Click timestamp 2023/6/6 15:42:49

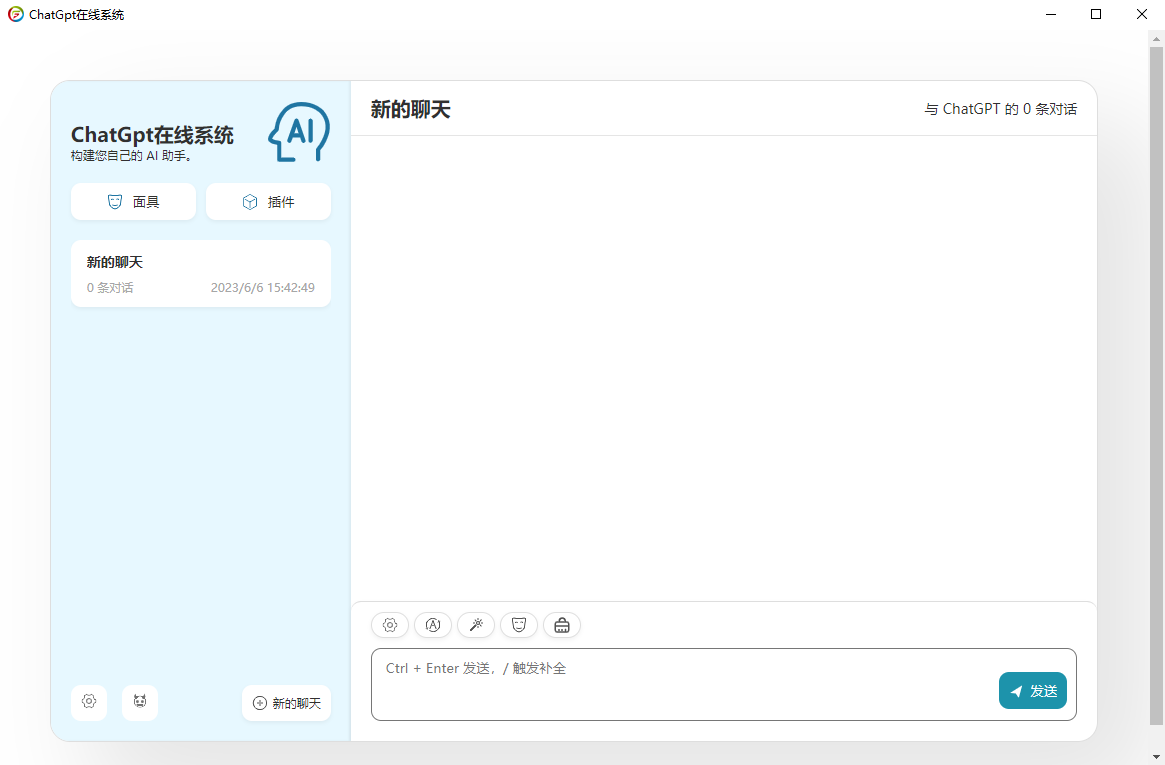tap(262, 287)
